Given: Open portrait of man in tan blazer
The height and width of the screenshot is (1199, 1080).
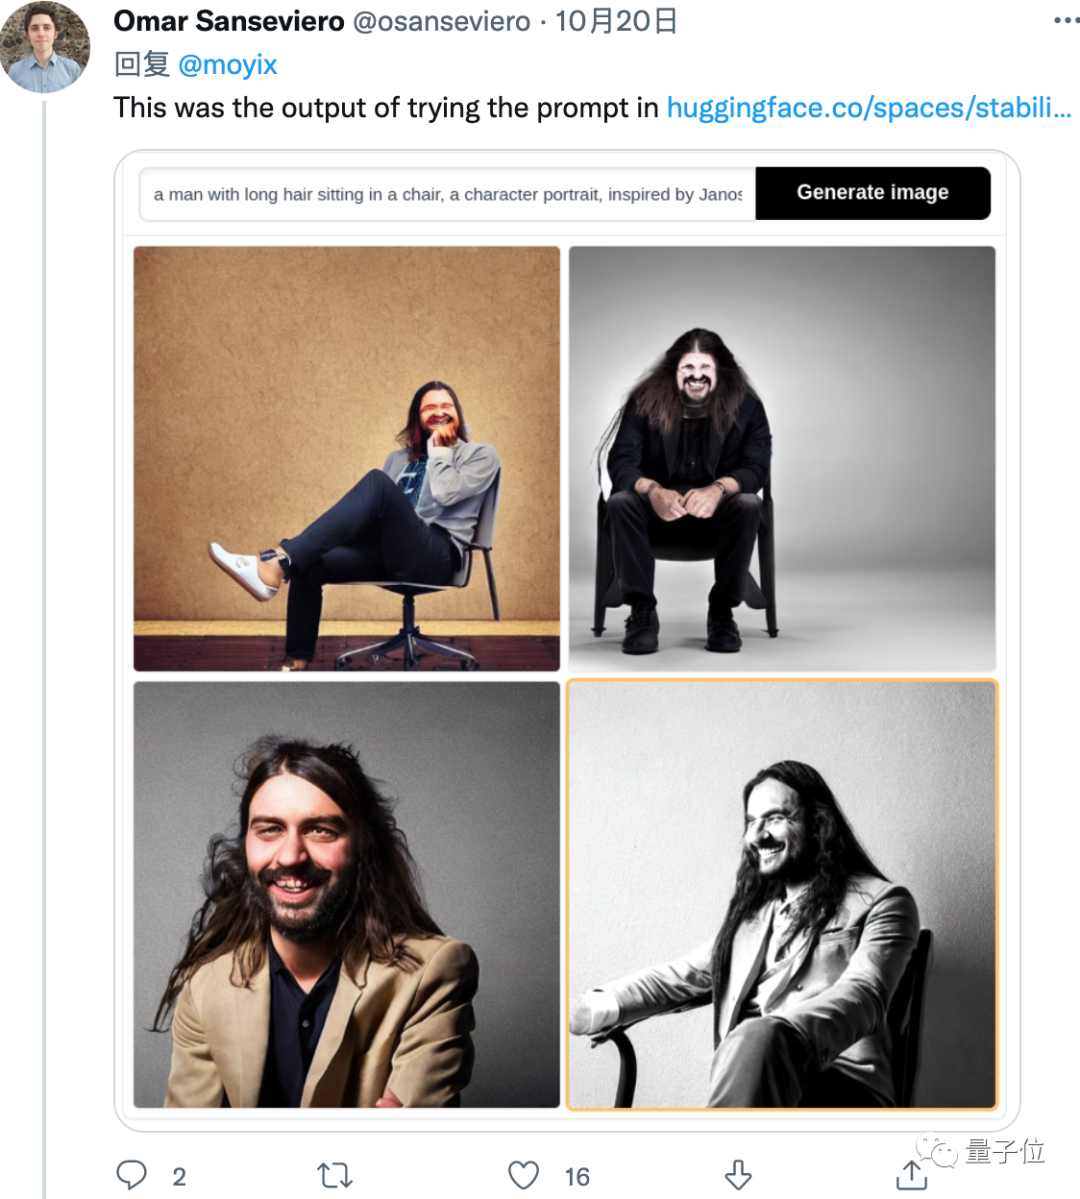Looking at the screenshot, I should (x=346, y=894).
